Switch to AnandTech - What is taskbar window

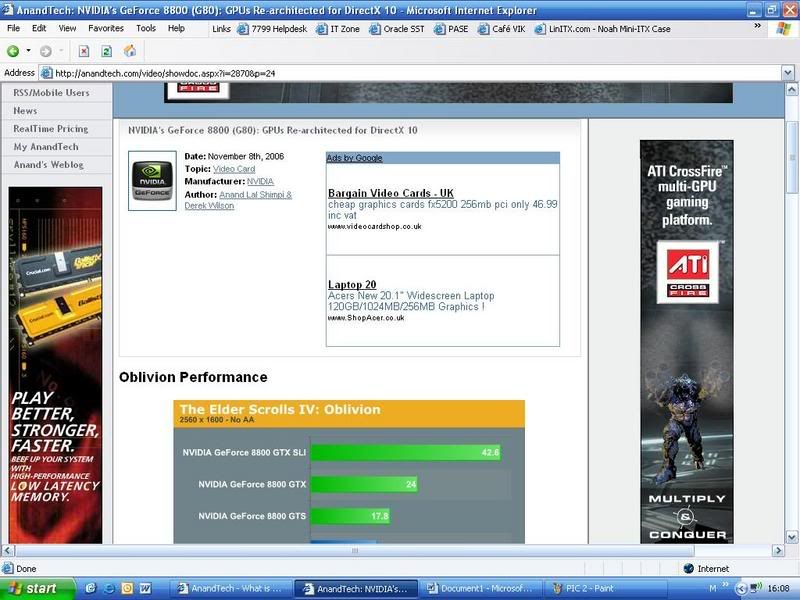(231, 589)
